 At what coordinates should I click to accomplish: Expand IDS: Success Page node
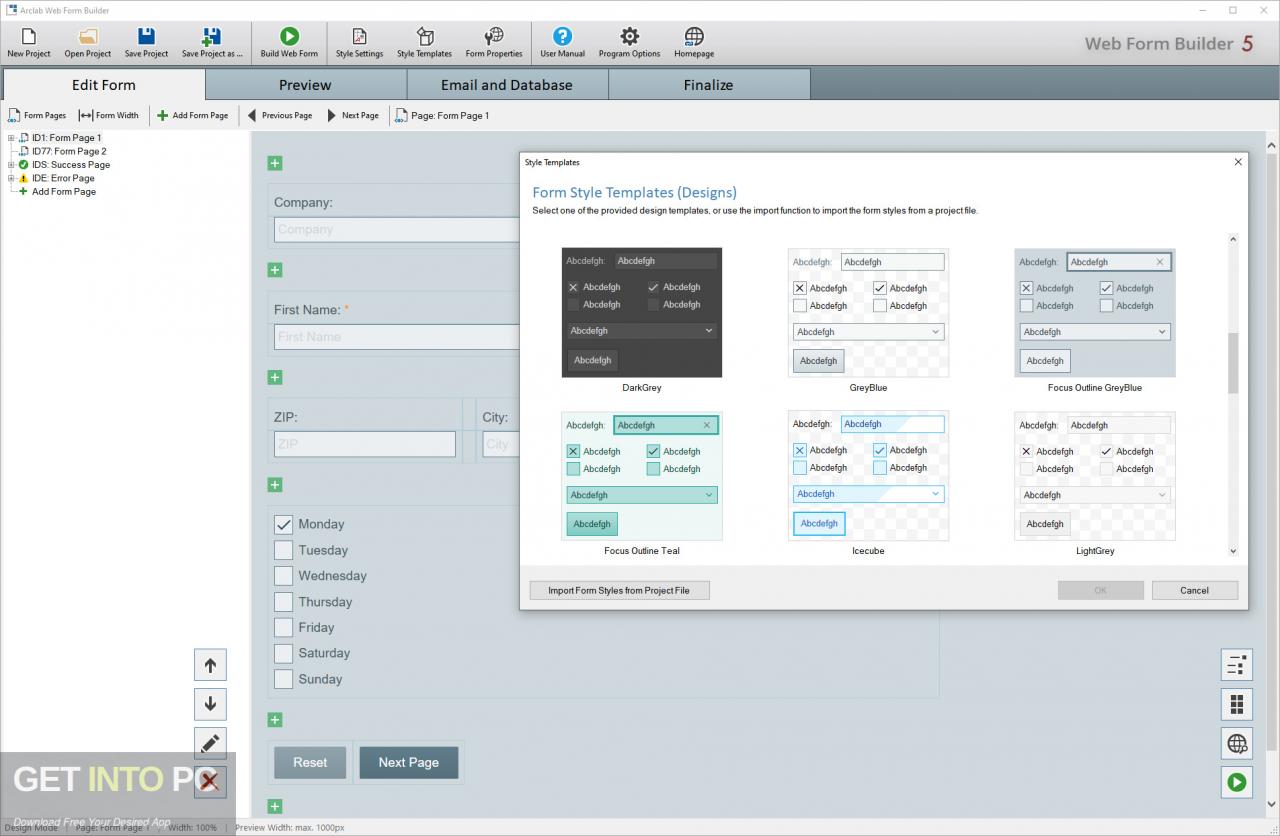pos(11,165)
